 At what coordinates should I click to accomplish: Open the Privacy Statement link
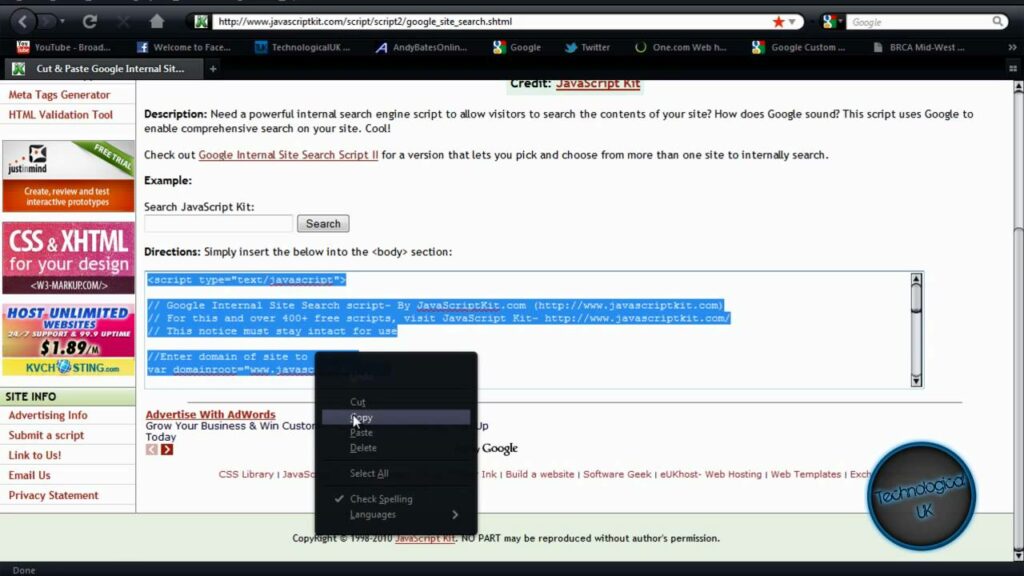[x=54, y=495]
